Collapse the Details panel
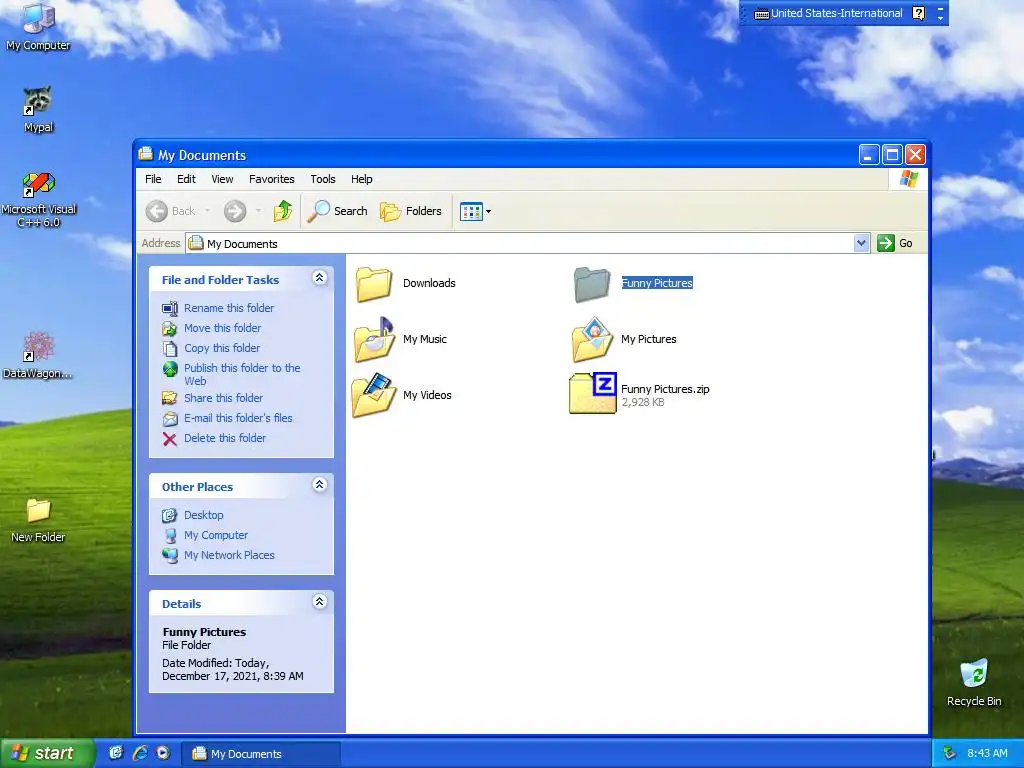1024x768 pixels. coord(319,601)
